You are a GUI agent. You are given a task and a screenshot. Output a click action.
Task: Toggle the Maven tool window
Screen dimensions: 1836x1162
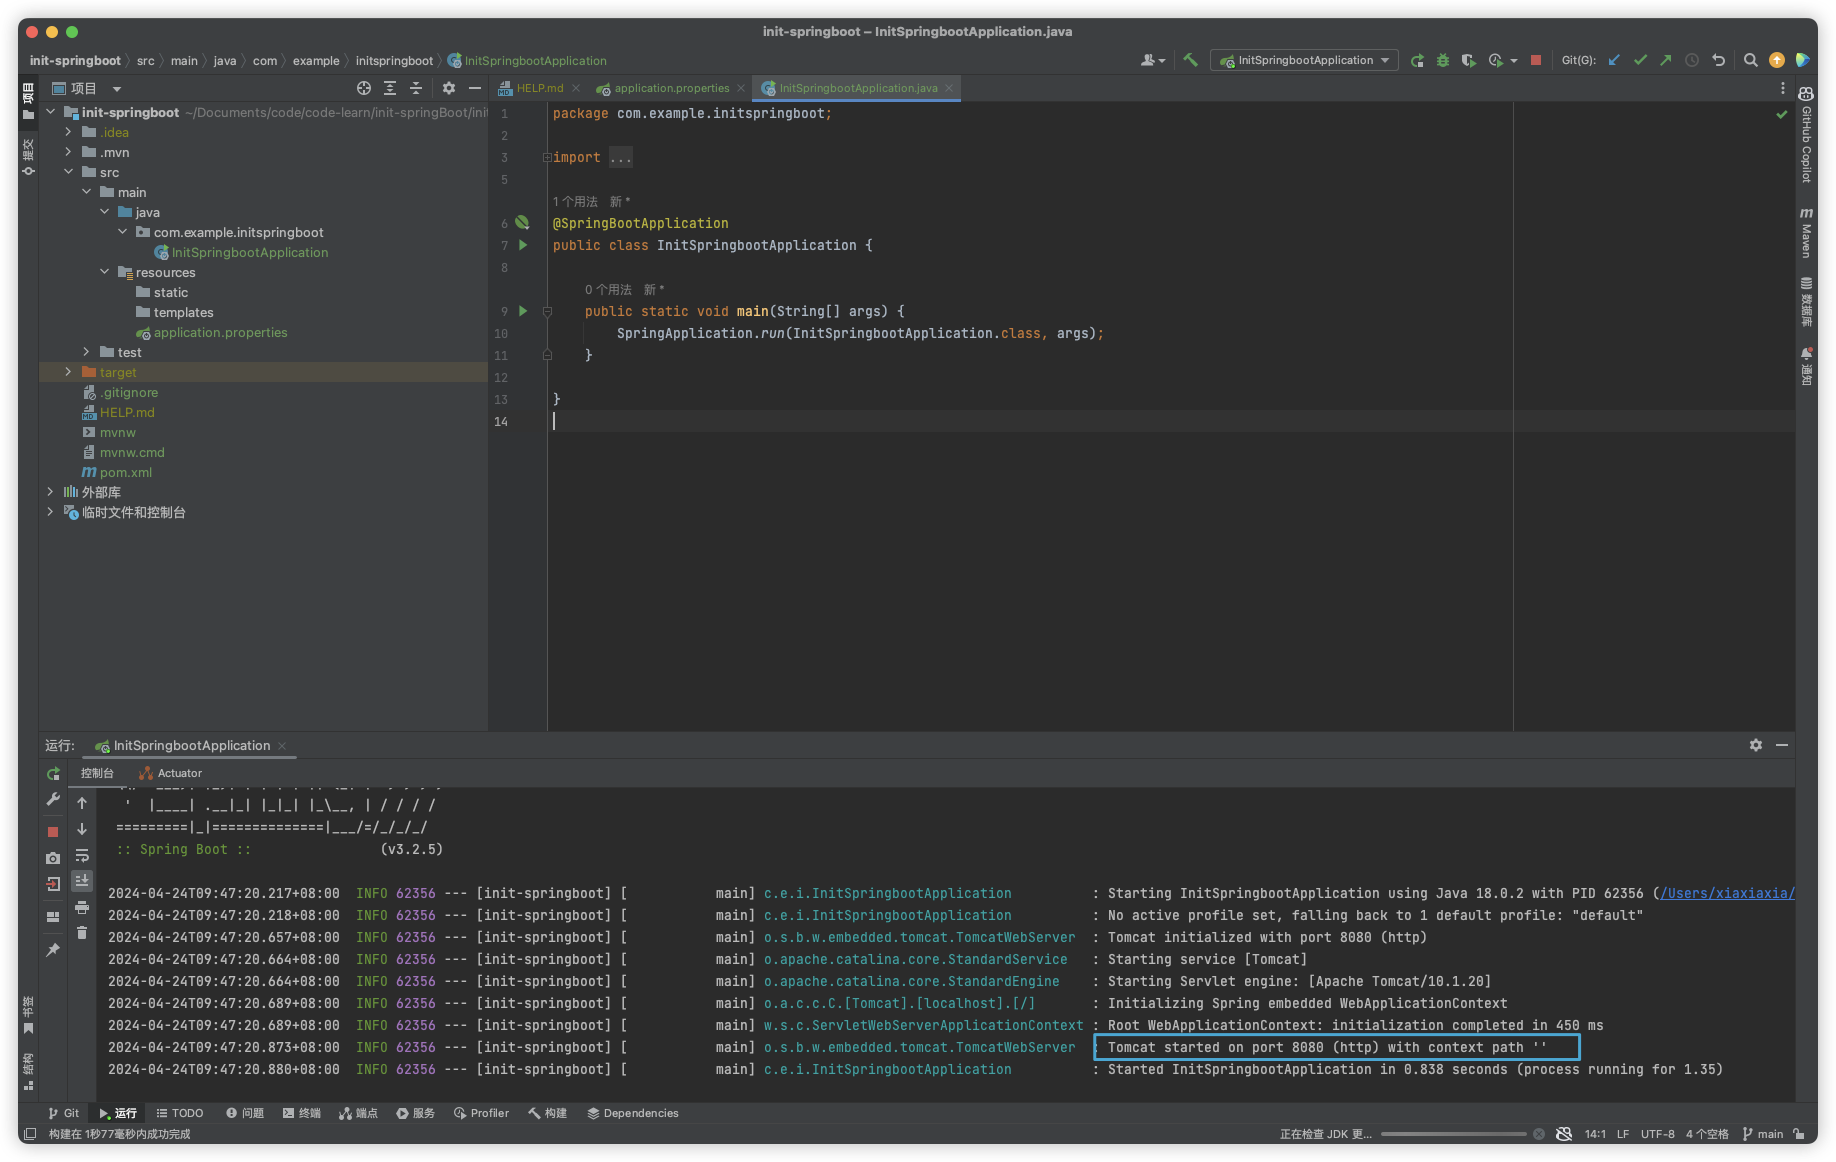[x=1806, y=233]
